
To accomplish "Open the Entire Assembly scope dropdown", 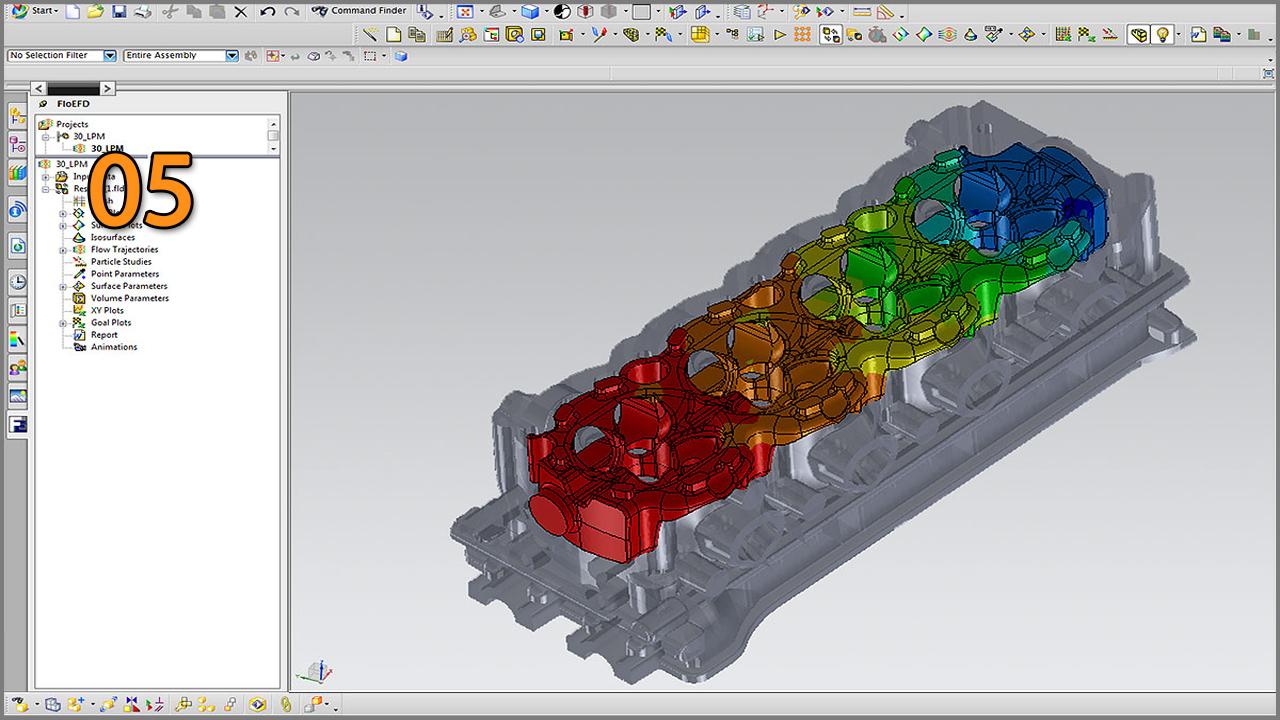I will tap(180, 56).
